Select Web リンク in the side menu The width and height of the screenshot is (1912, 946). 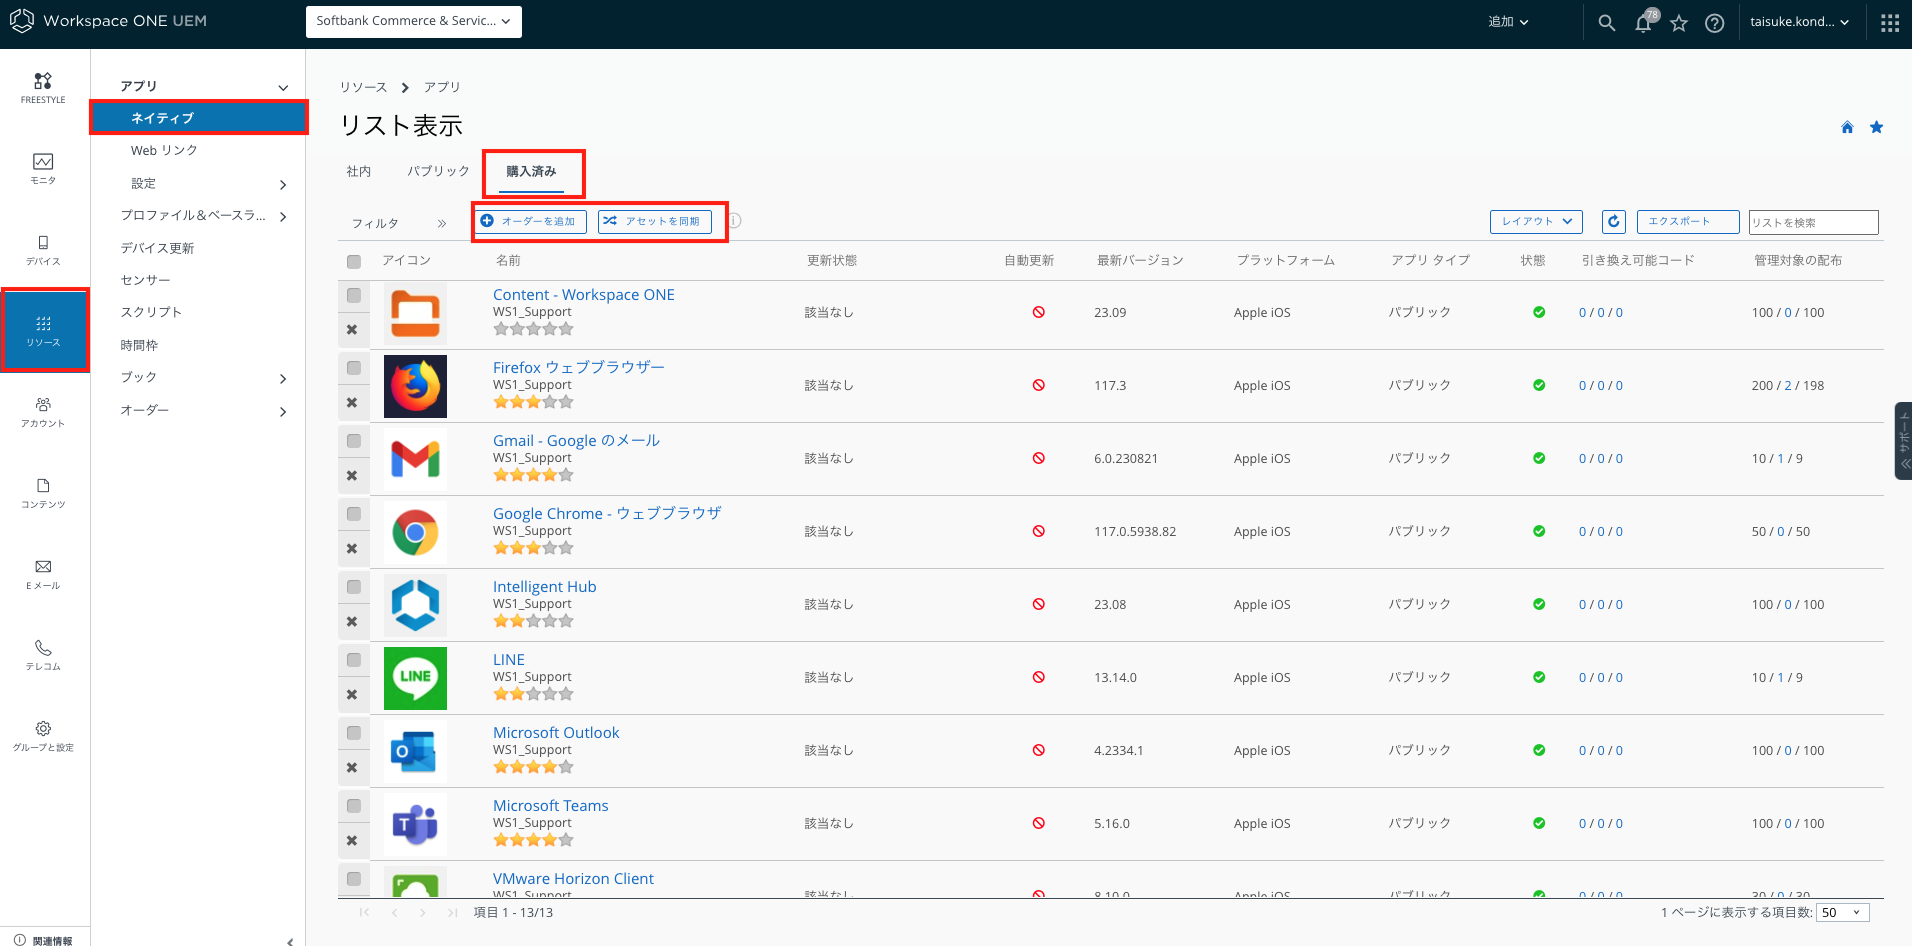164,151
